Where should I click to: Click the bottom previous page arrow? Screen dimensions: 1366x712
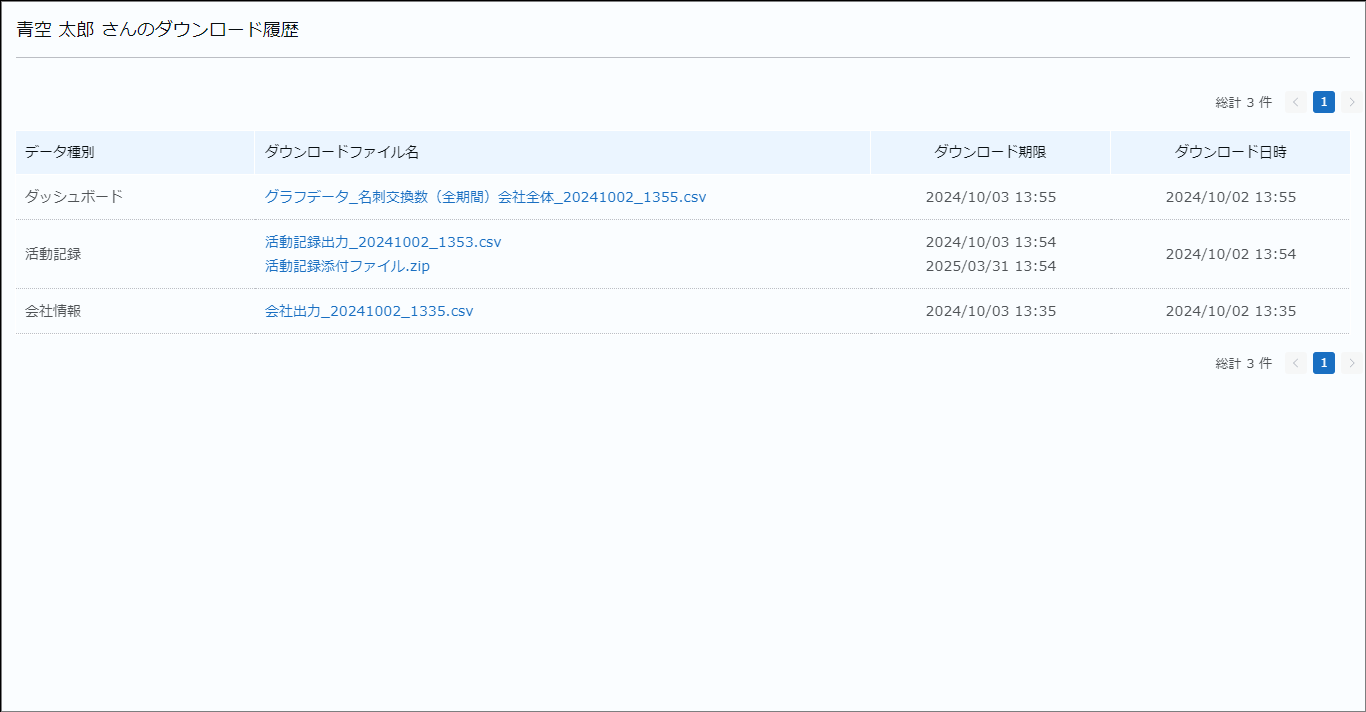coord(1295,363)
